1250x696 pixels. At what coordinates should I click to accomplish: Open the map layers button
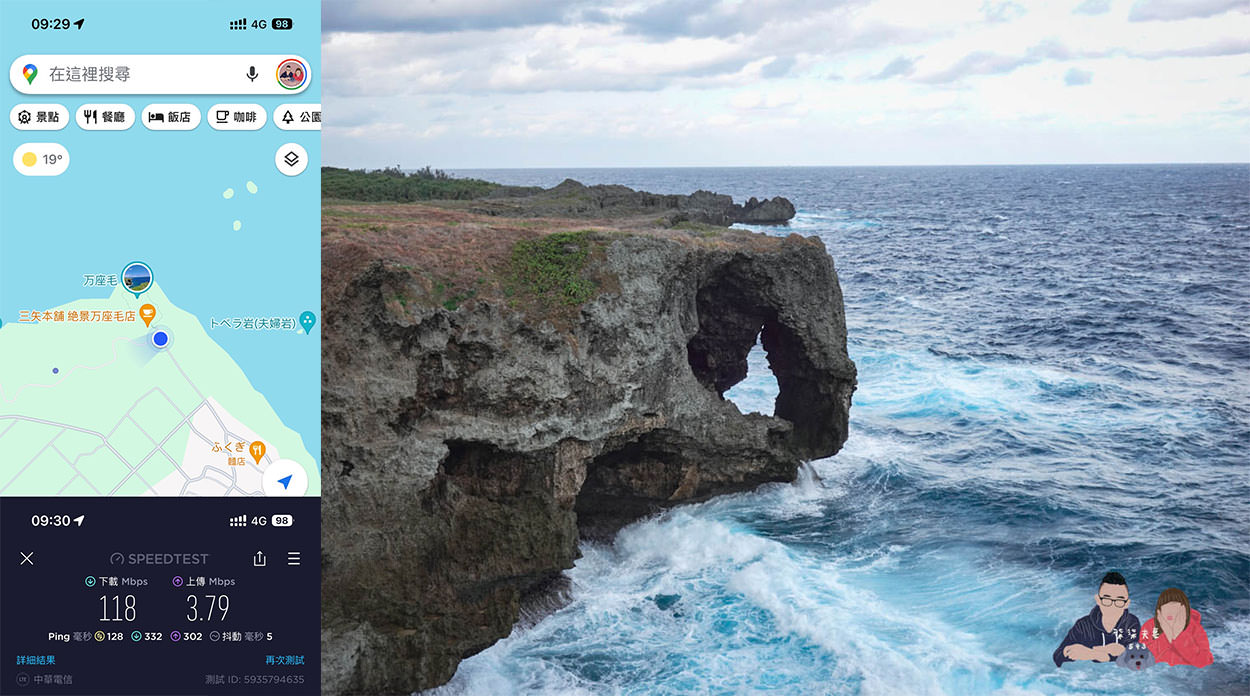point(291,159)
